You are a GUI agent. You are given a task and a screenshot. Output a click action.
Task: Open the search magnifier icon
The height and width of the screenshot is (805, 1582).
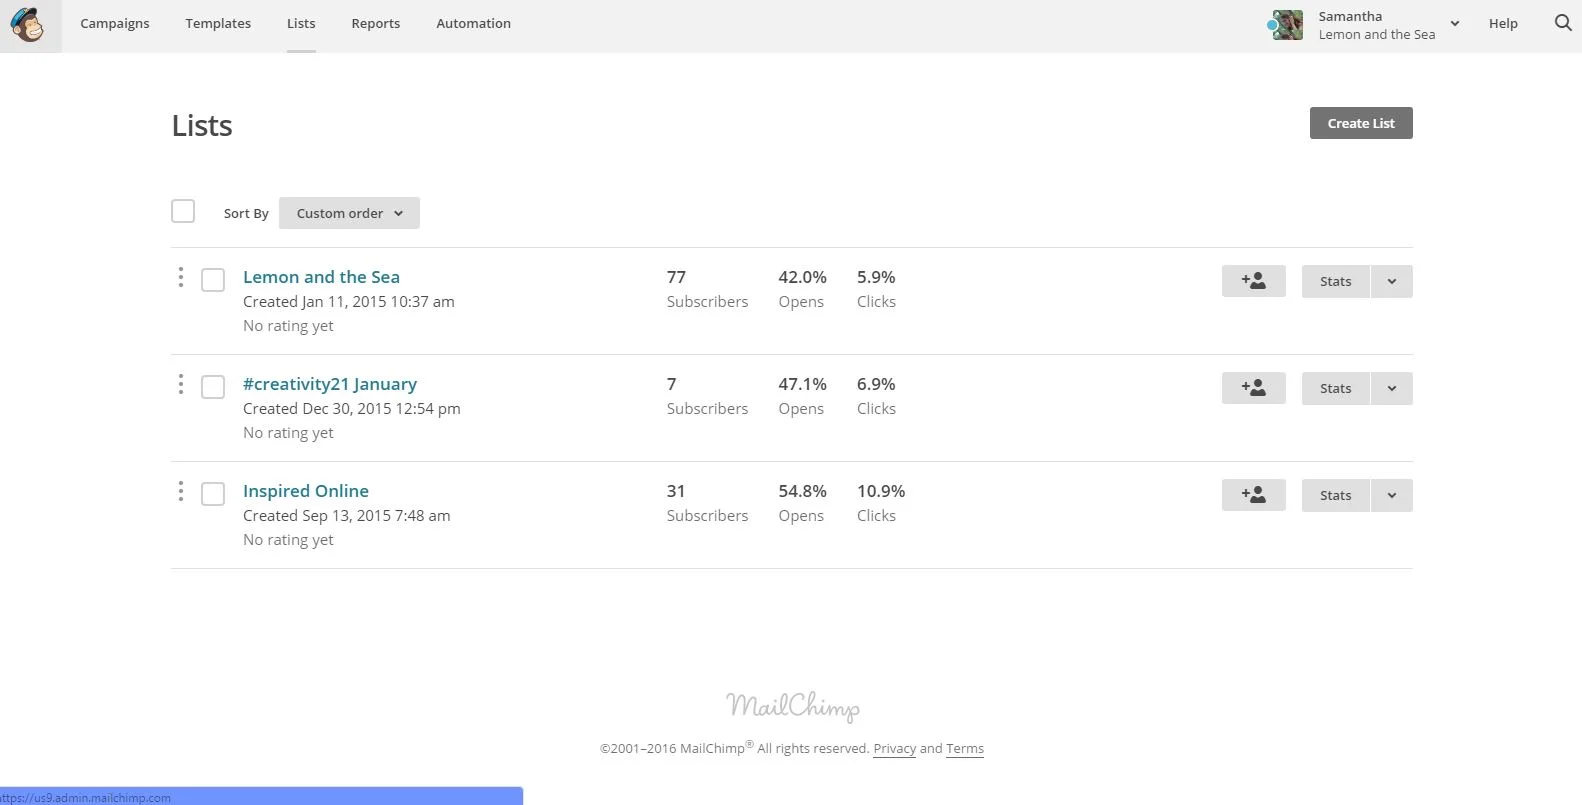point(1563,23)
